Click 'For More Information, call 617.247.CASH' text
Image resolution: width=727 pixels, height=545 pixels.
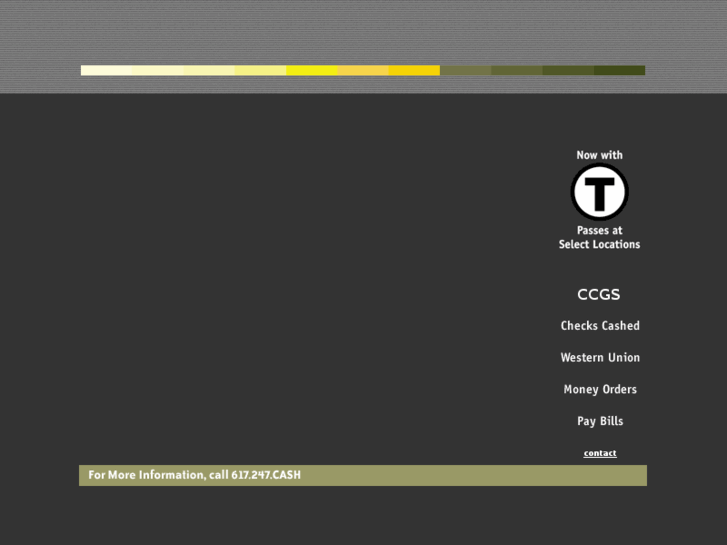195,475
